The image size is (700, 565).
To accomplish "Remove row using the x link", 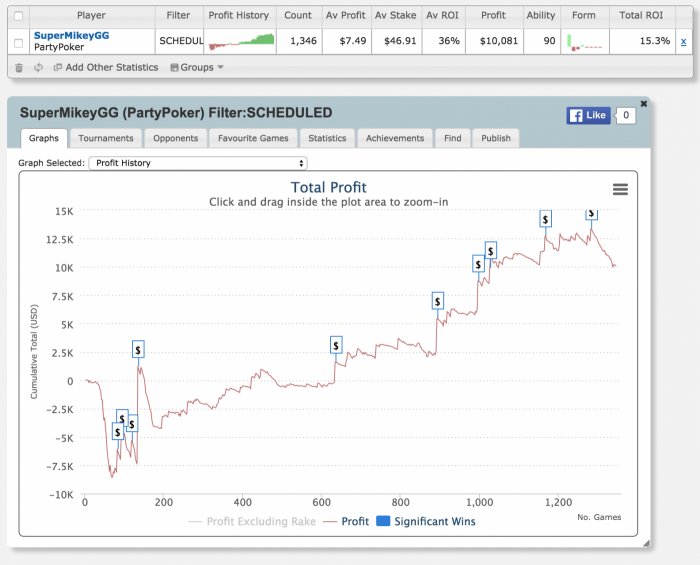I will click(683, 42).
